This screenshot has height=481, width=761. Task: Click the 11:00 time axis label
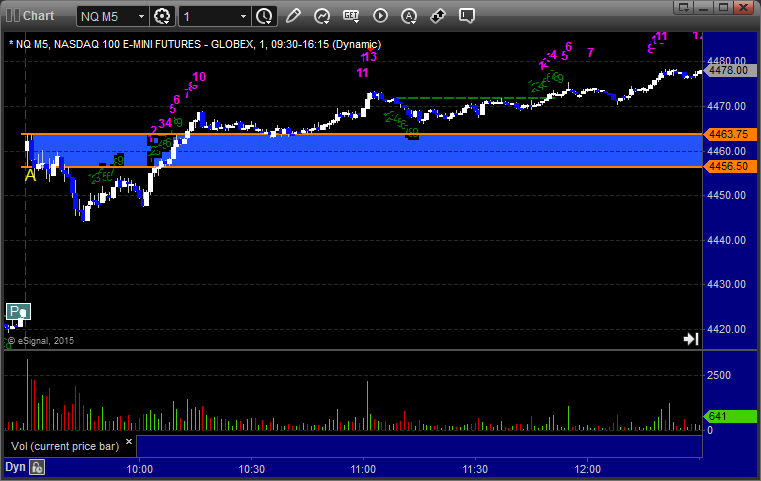pos(364,469)
